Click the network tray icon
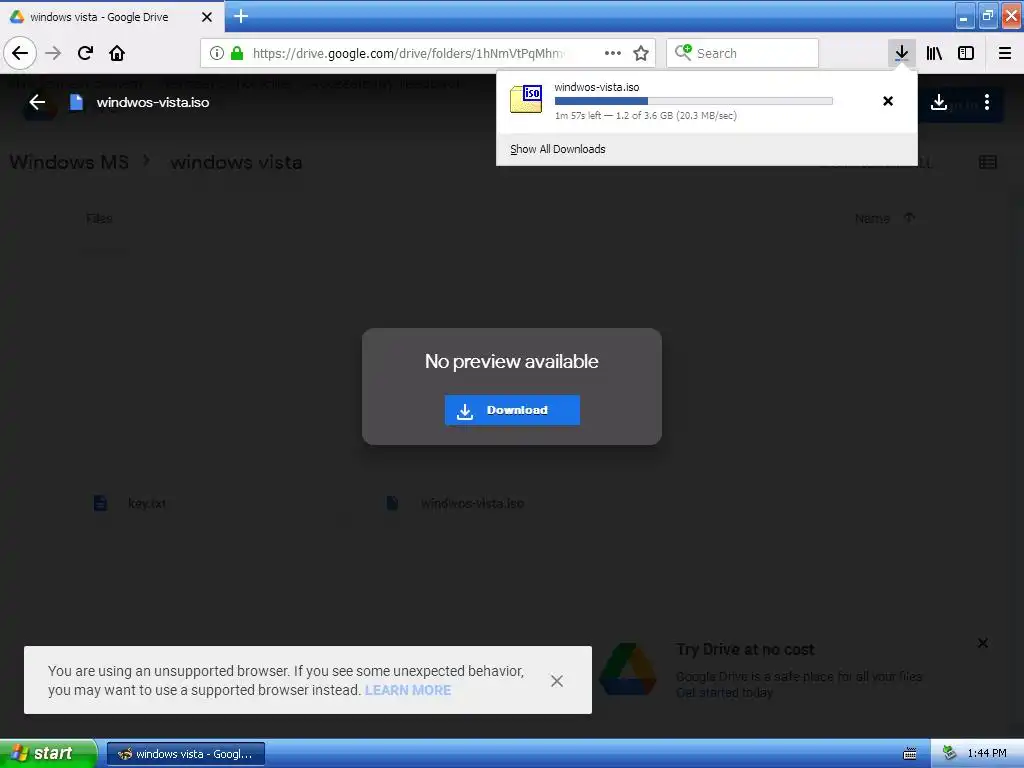The width and height of the screenshot is (1024, 768). [x=950, y=754]
